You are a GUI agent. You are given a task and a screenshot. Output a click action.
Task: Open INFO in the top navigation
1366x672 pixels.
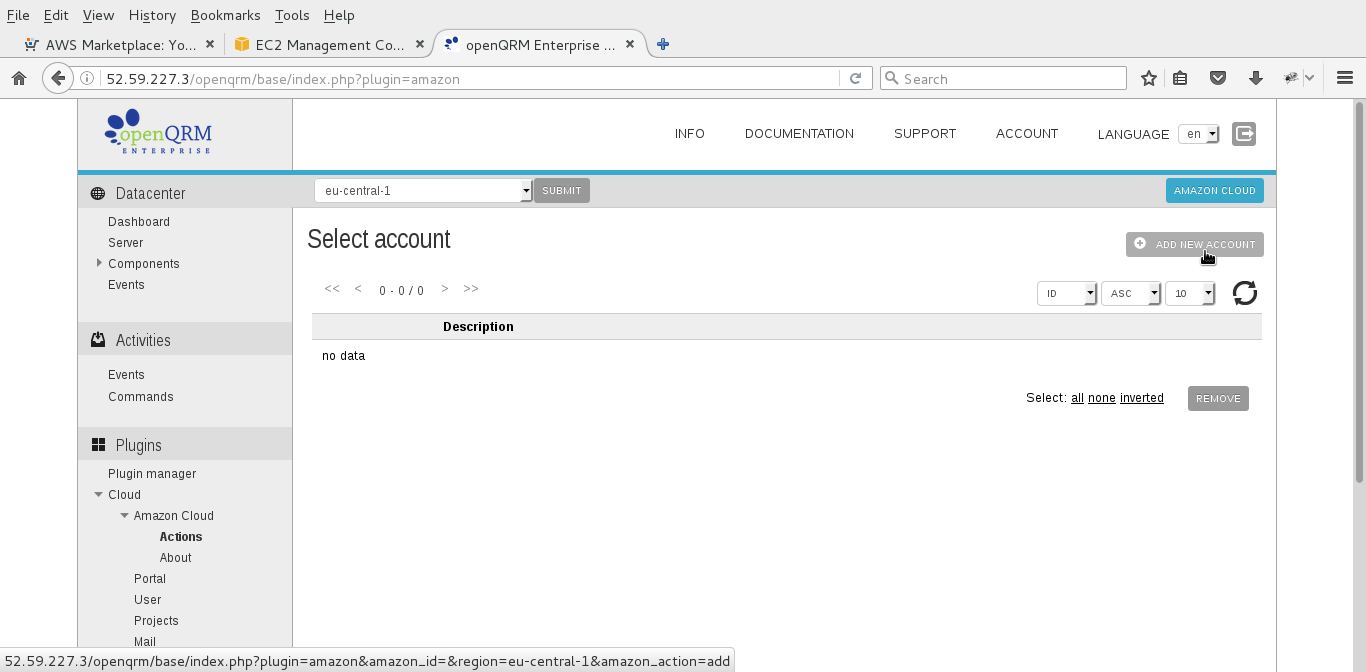point(690,133)
